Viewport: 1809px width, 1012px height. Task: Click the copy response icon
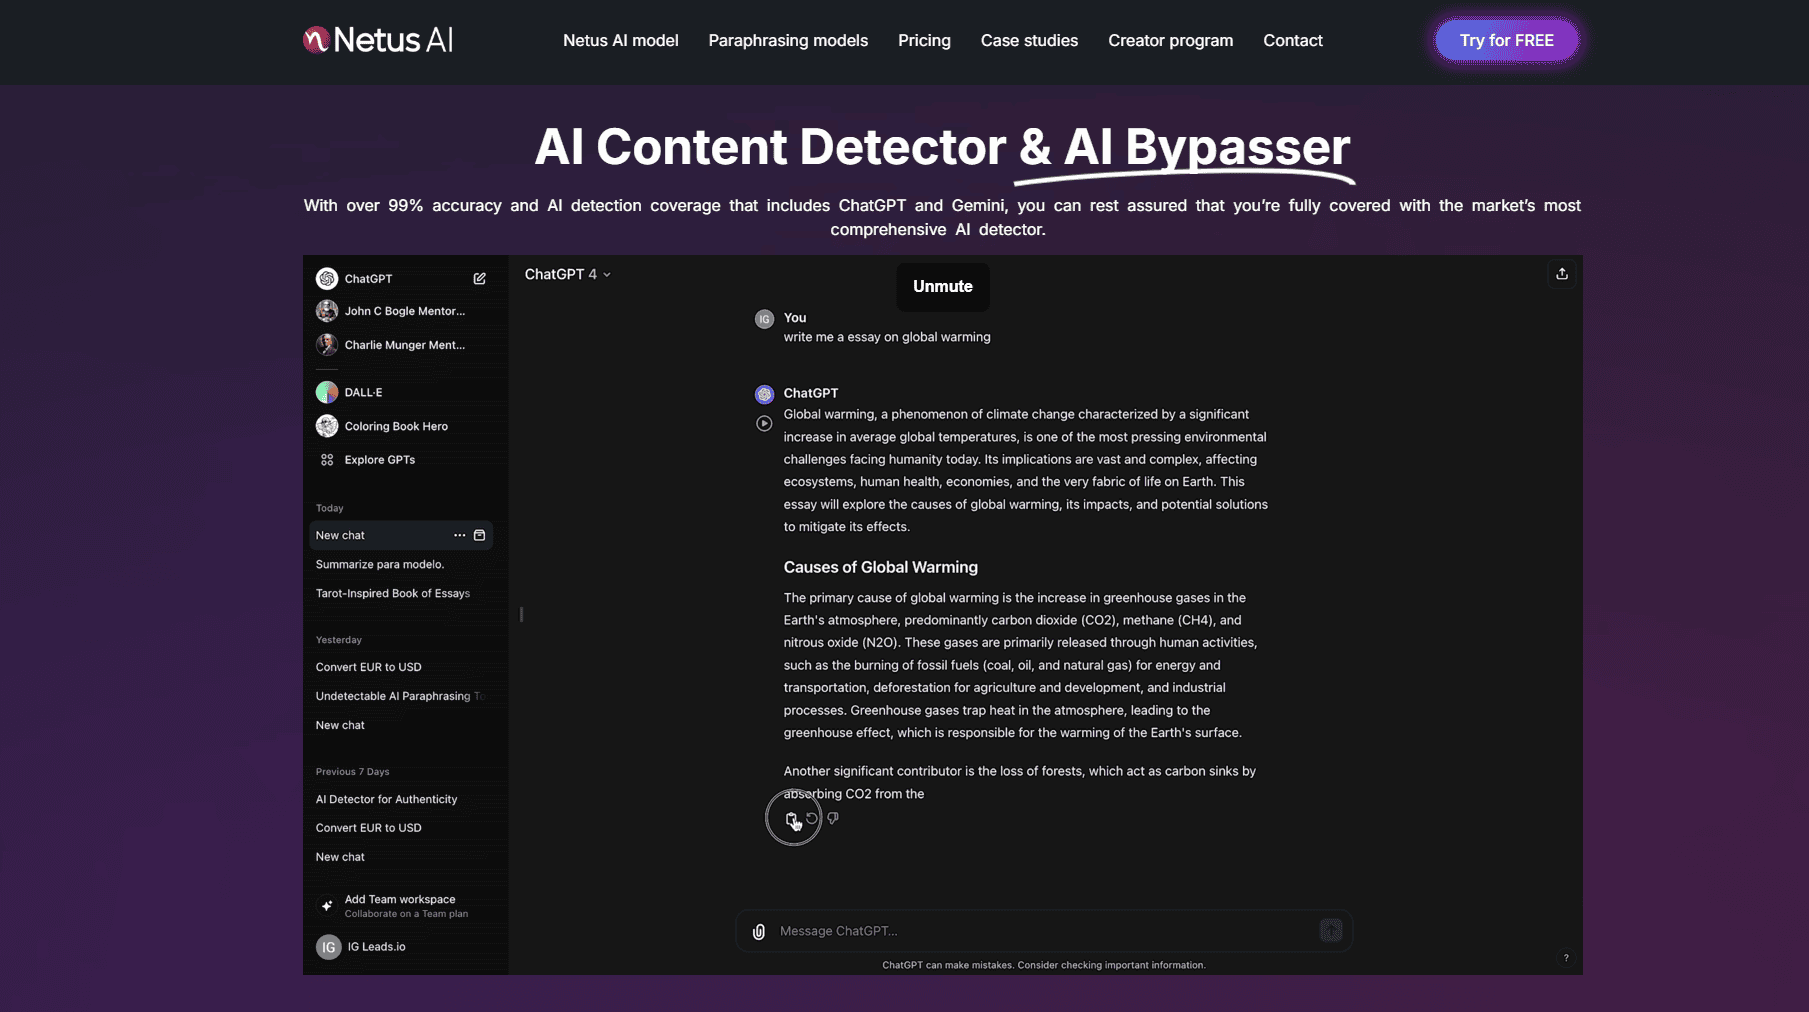(x=791, y=819)
